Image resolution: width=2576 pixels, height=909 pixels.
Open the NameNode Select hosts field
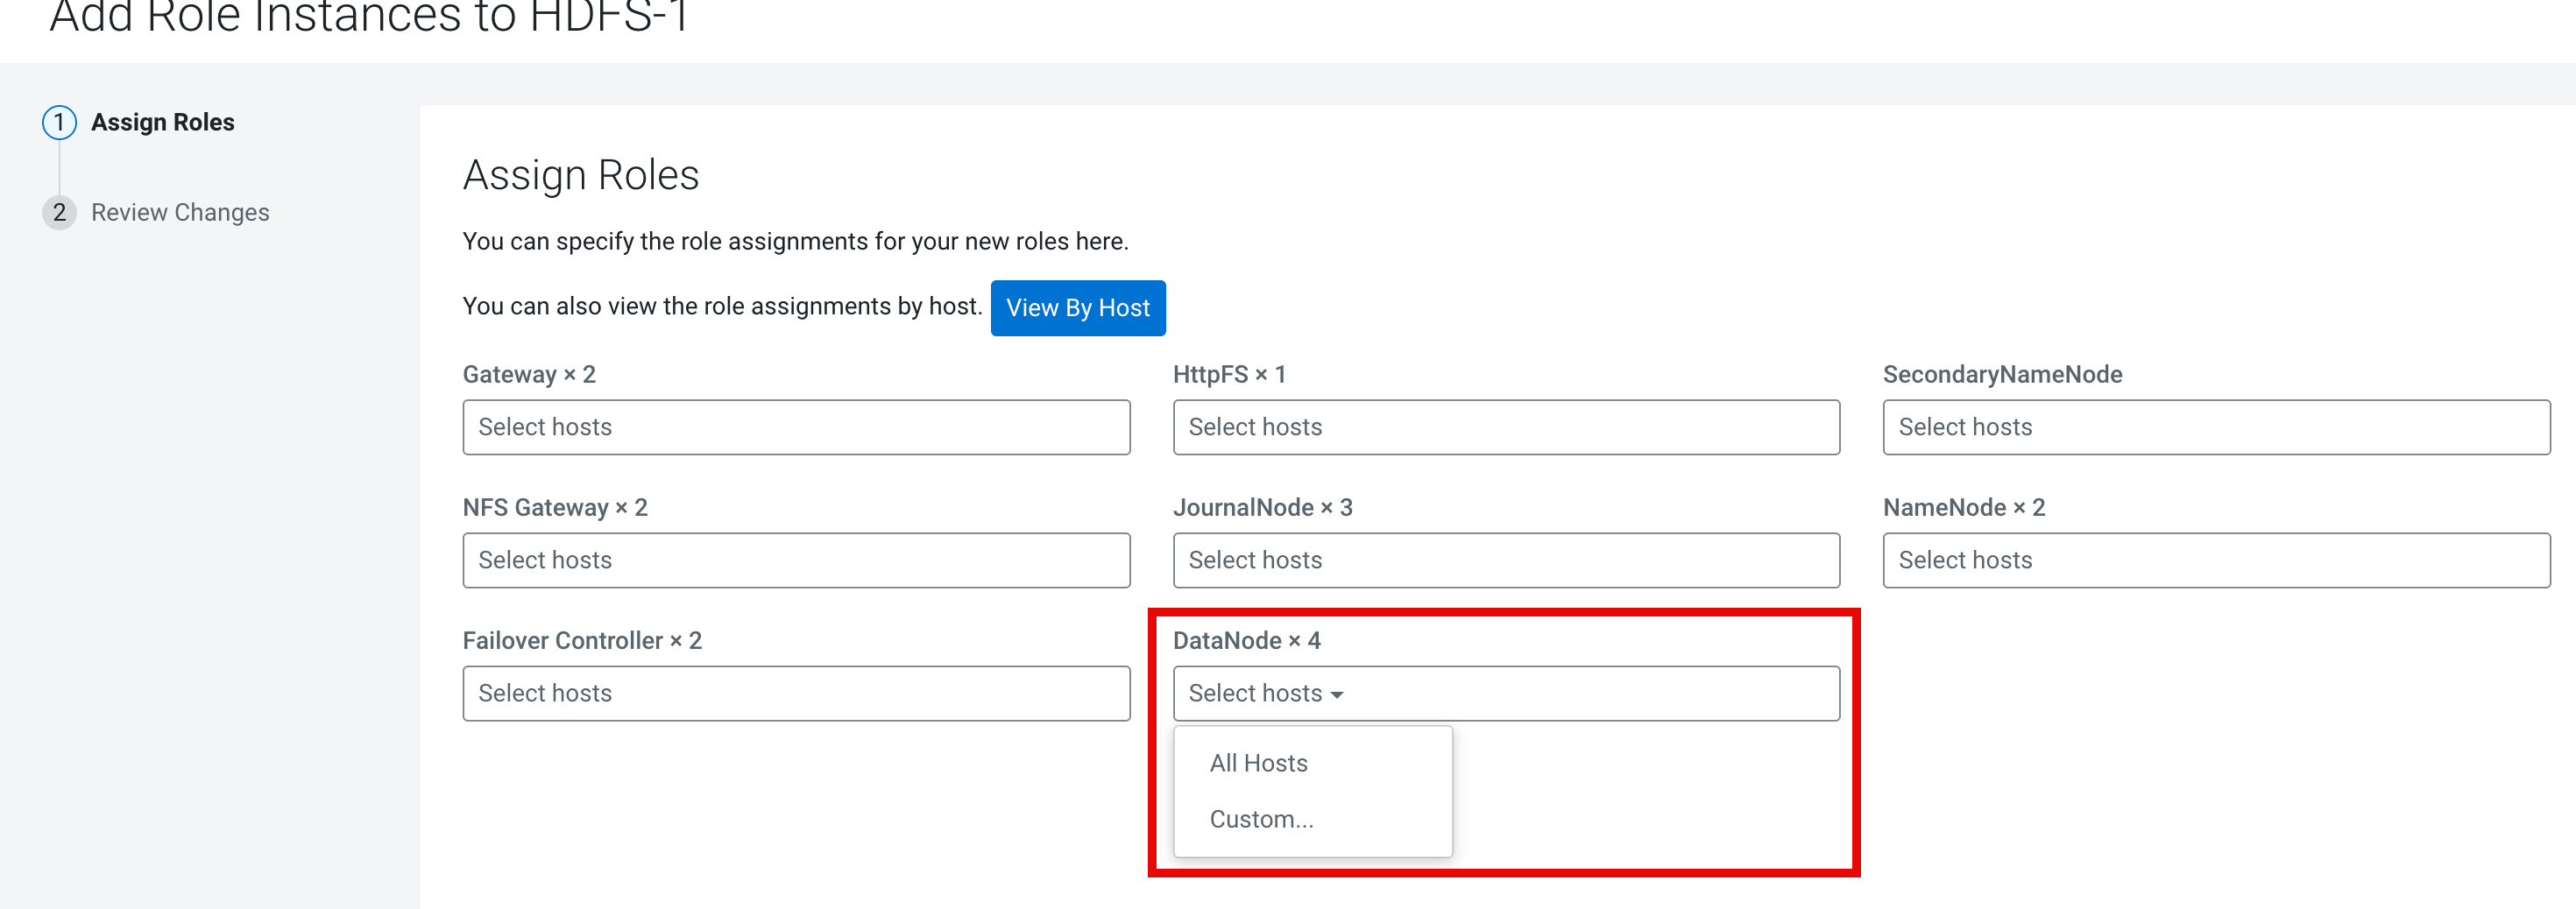pos(2215,560)
